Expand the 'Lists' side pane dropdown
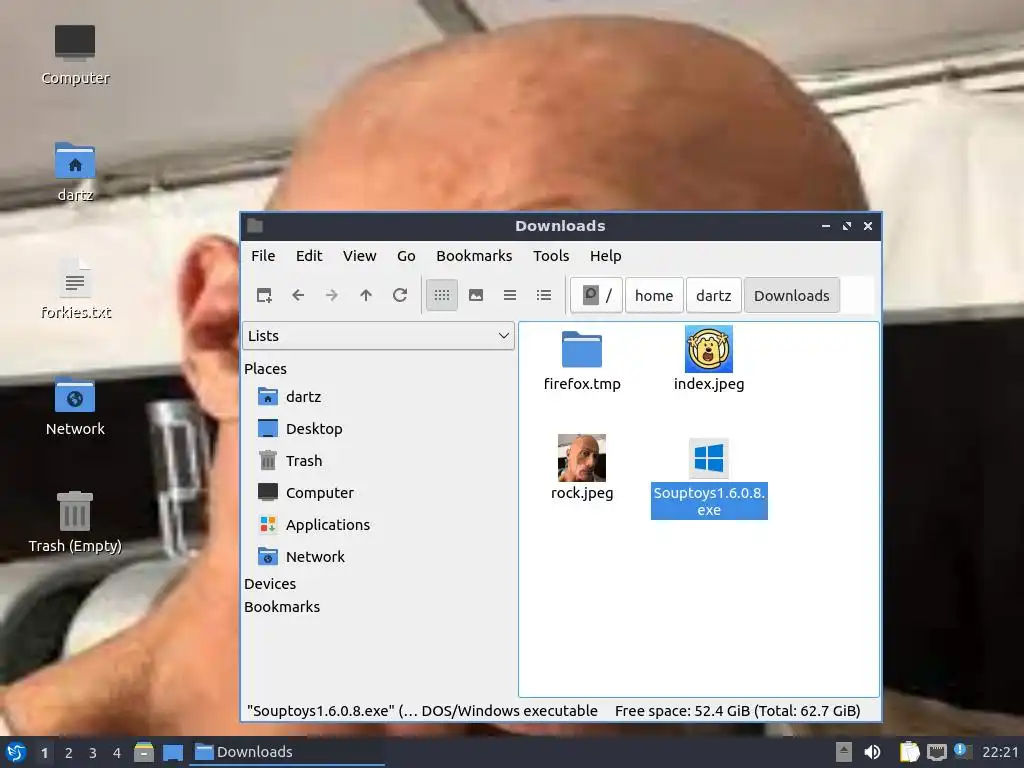 click(x=378, y=336)
